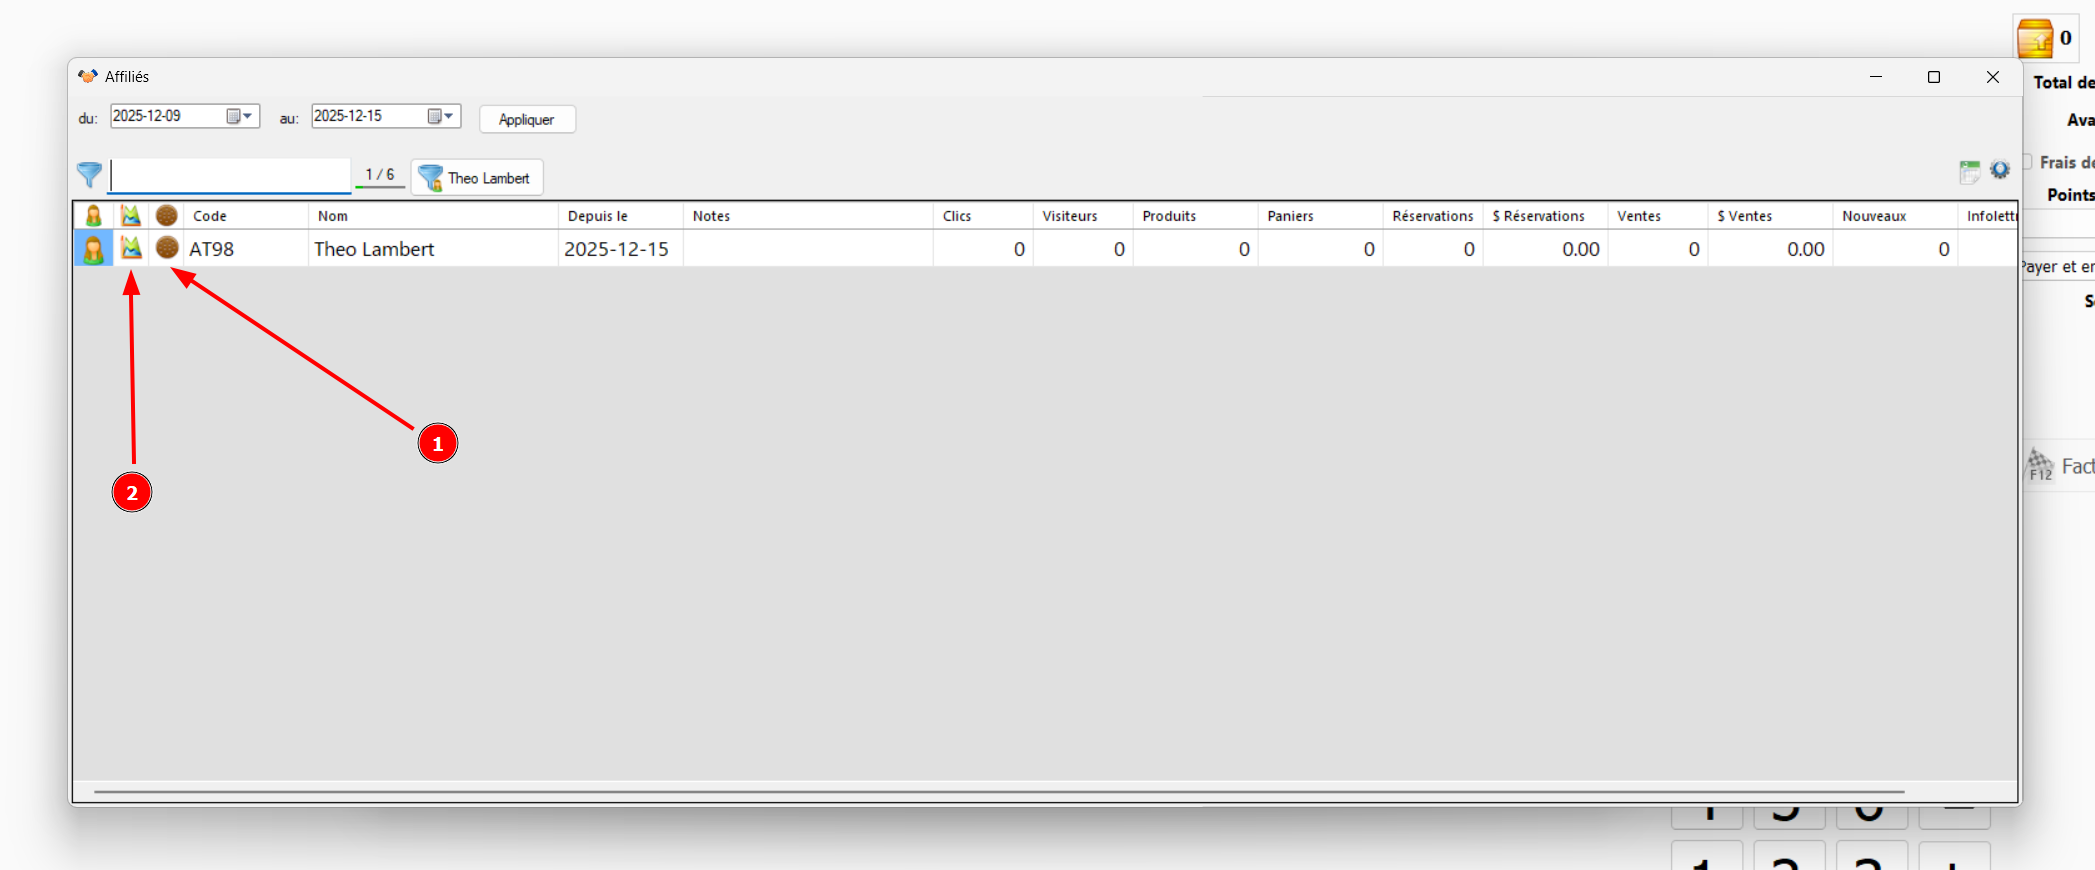This screenshot has width=2095, height=870.
Task: Sort table by Code column header
Action: pos(245,216)
